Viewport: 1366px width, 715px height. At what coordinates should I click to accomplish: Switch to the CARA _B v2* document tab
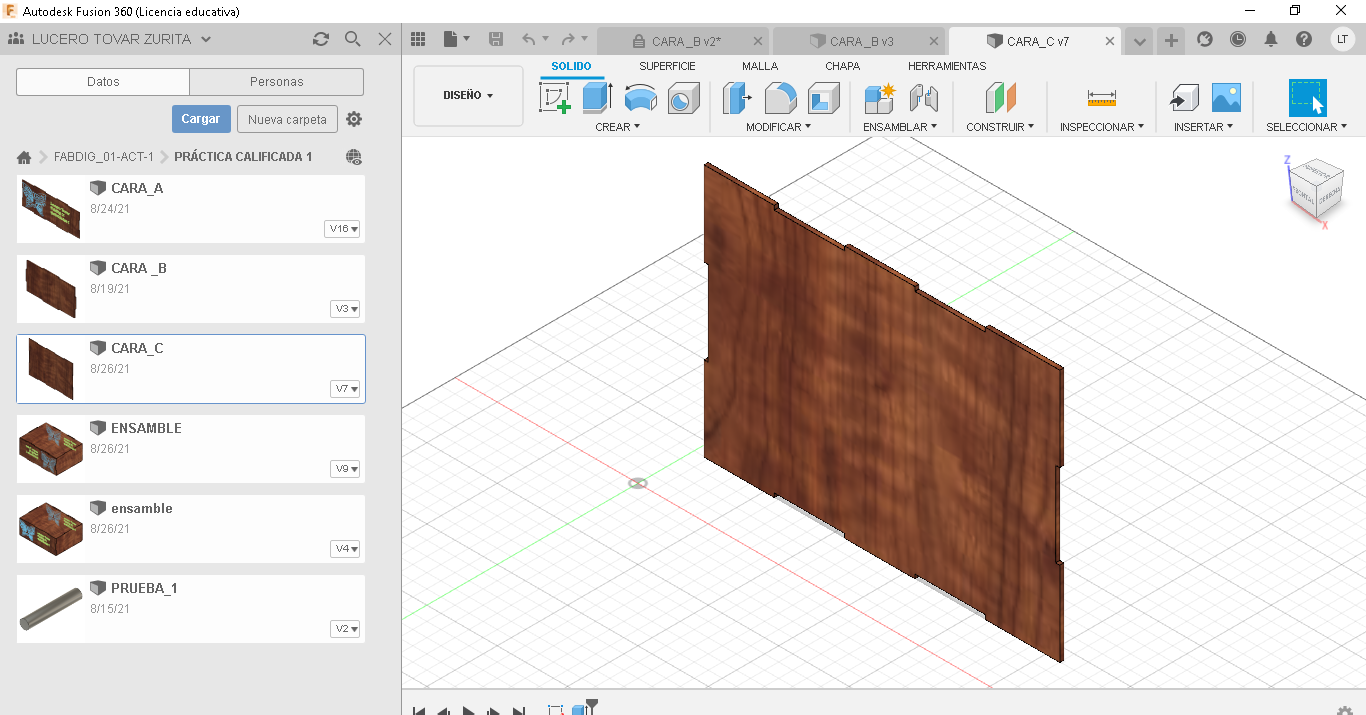[x=683, y=41]
